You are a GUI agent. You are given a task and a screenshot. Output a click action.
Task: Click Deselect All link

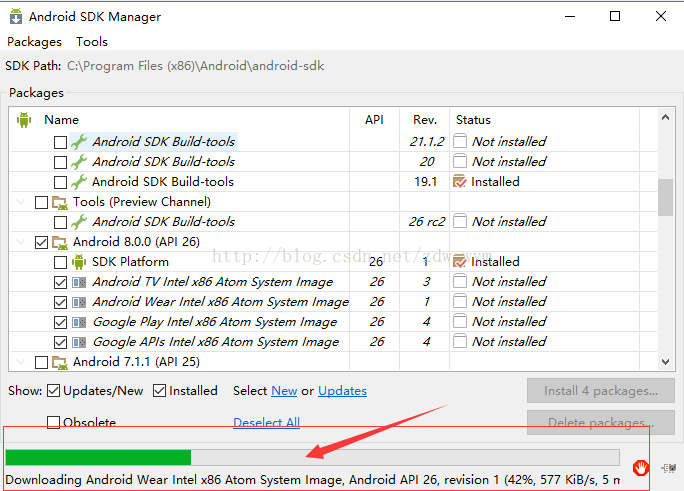267,422
